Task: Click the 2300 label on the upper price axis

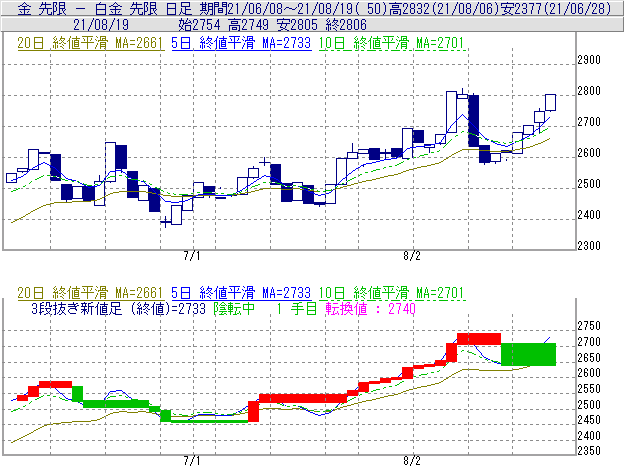Action: (x=589, y=246)
